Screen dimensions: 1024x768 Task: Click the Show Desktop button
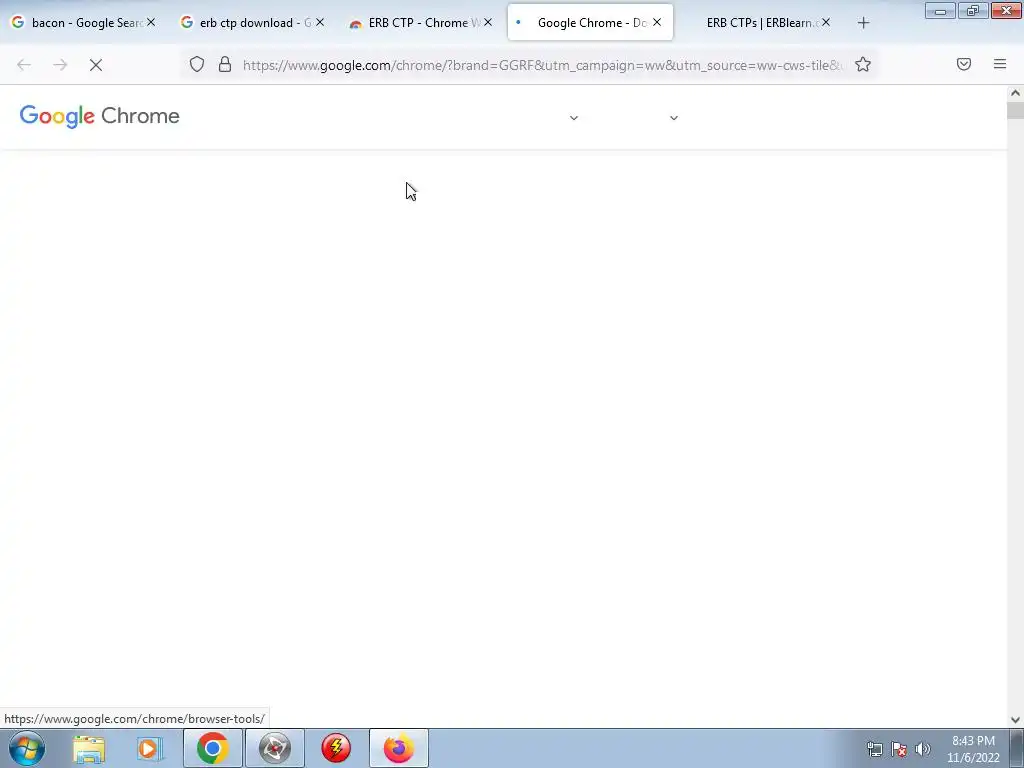coord(1017,748)
